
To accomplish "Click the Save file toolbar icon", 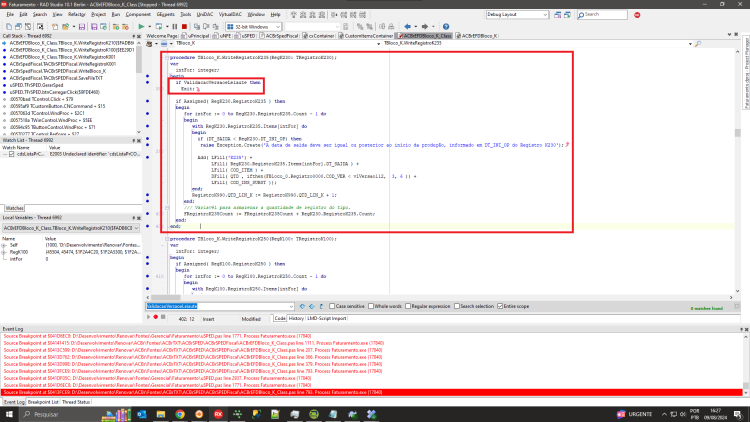I will [82, 27].
